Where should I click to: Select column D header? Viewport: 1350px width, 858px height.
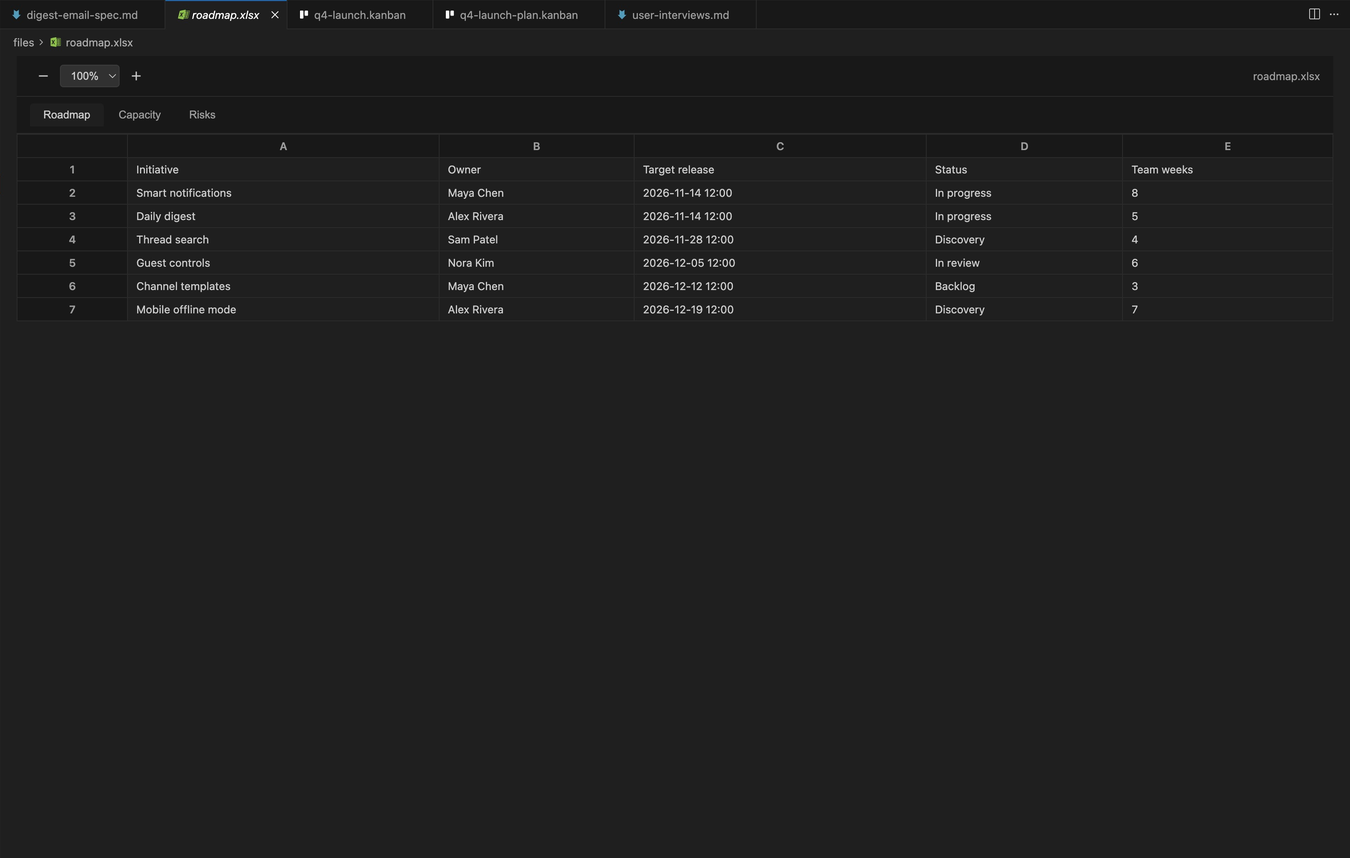[1024, 146]
